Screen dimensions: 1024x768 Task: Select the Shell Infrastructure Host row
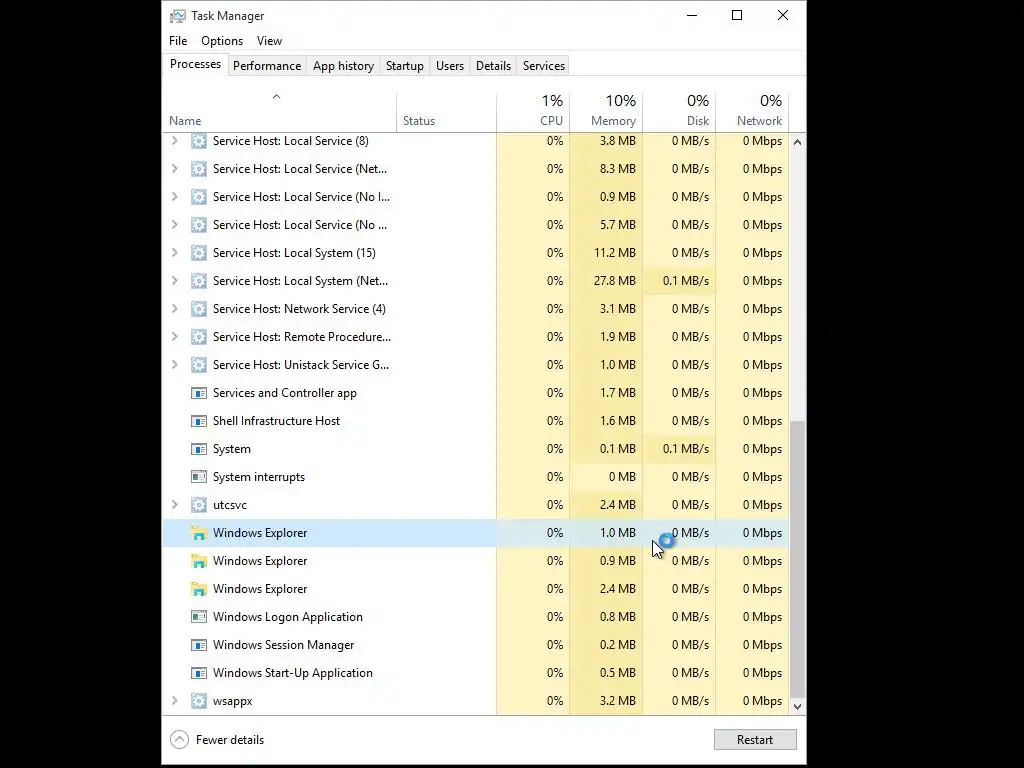[475, 421]
